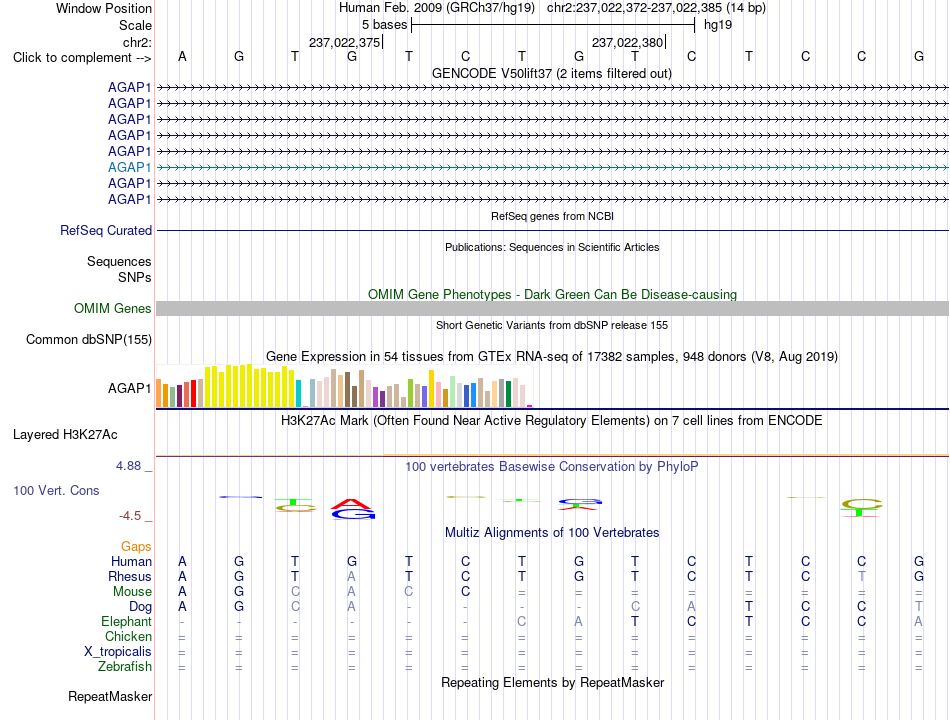Click 'Short Genetic Variants from dbSNP release 155'
950x720 pixels.
pos(552,325)
